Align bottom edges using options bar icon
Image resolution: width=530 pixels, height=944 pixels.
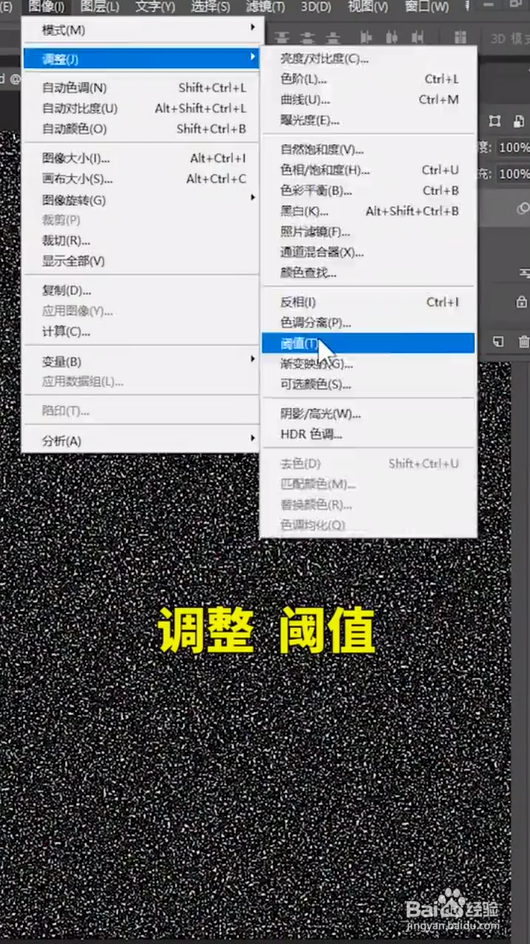[332, 38]
